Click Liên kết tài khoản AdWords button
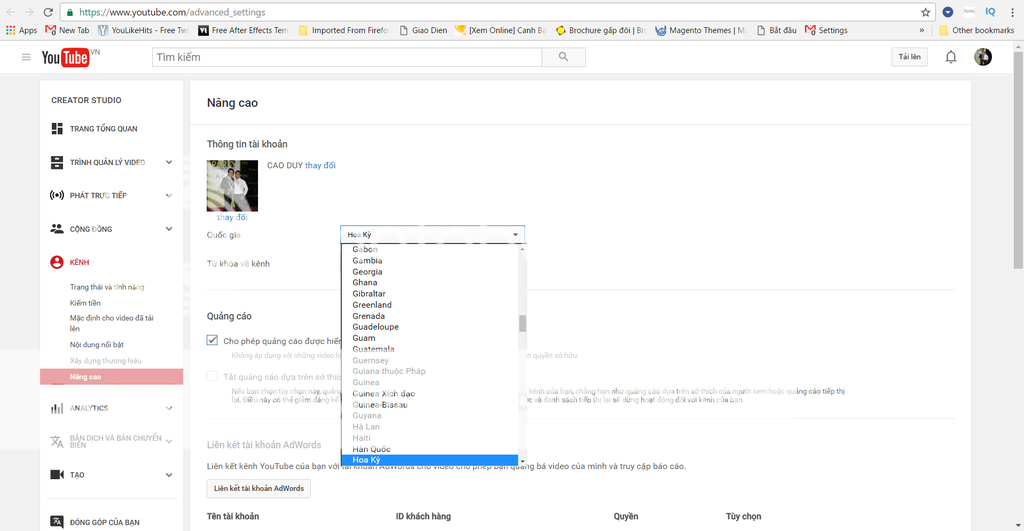Screen dimensions: 1024x531 259,488
